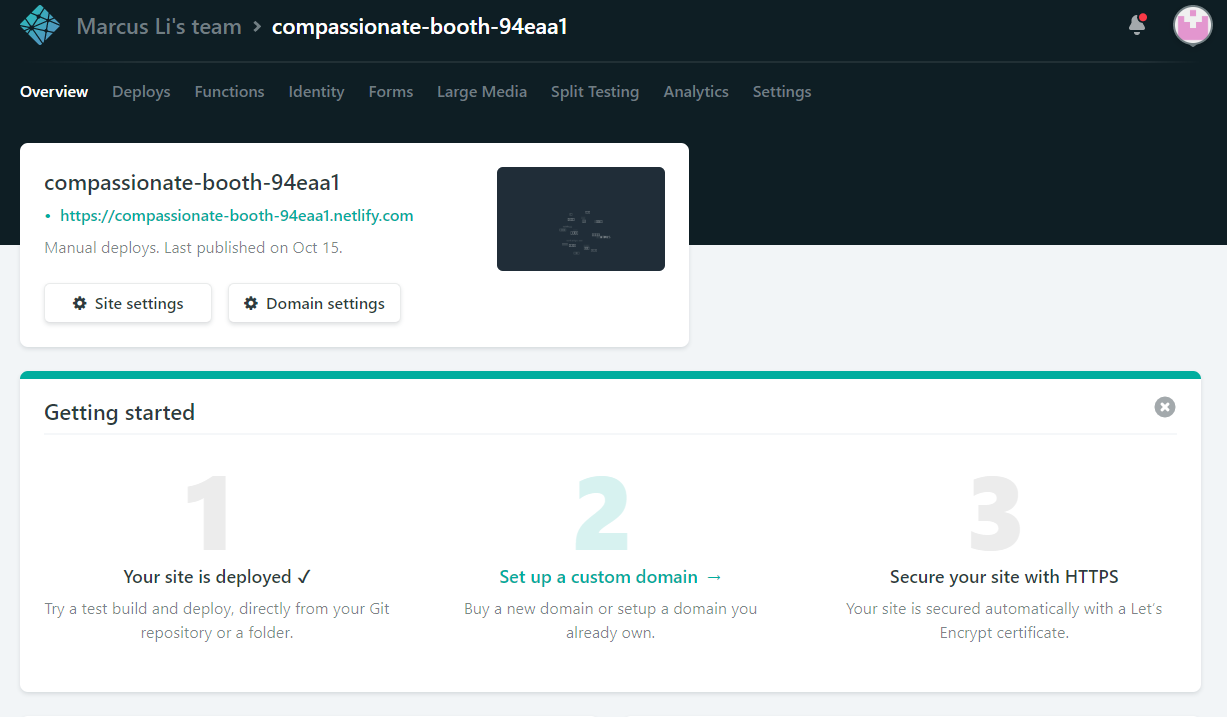This screenshot has width=1227, height=717.
Task: Click 'Manual deploys. Last published' text
Action: click(193, 247)
